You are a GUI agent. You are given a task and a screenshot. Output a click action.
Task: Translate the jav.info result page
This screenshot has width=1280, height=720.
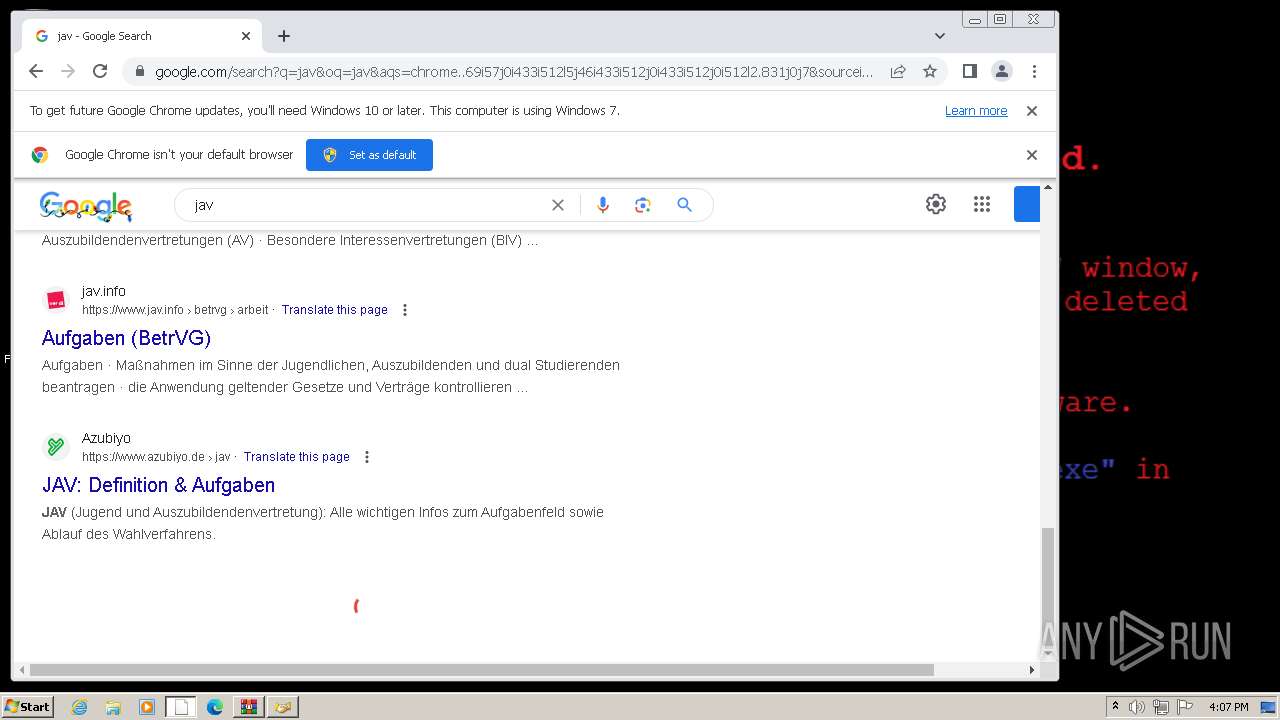pyautogui.click(x=334, y=310)
